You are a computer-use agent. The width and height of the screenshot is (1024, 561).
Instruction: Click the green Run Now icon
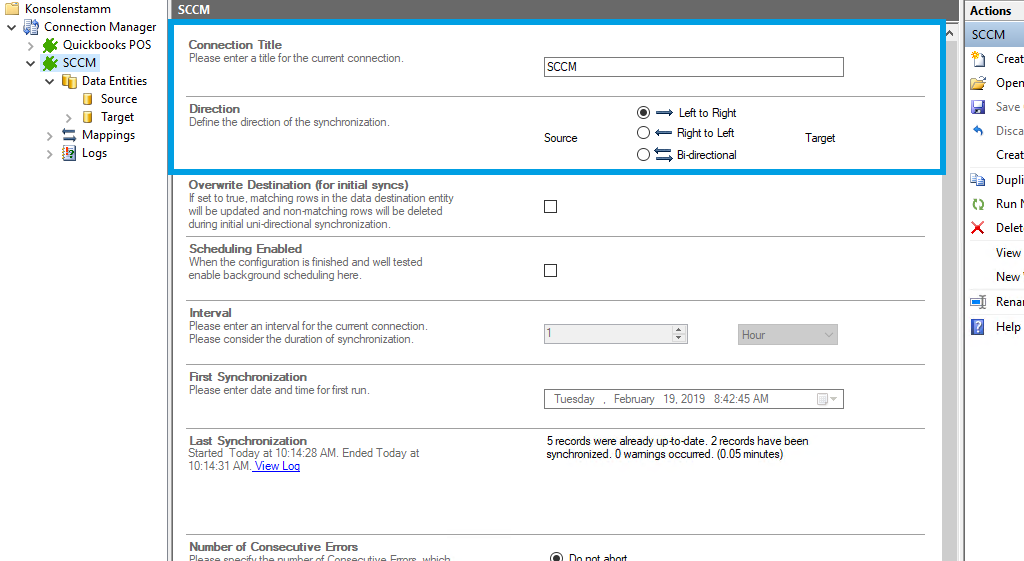pos(979,204)
